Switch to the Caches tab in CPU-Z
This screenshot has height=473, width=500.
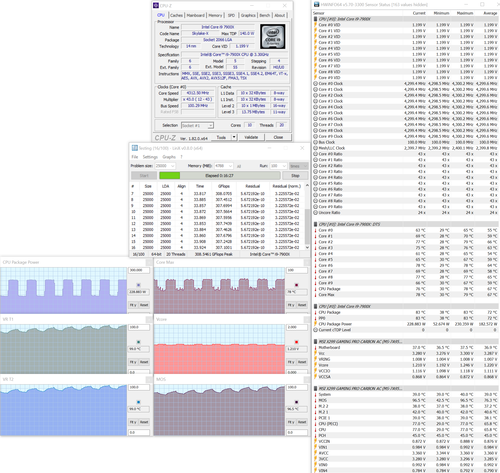pos(176,15)
